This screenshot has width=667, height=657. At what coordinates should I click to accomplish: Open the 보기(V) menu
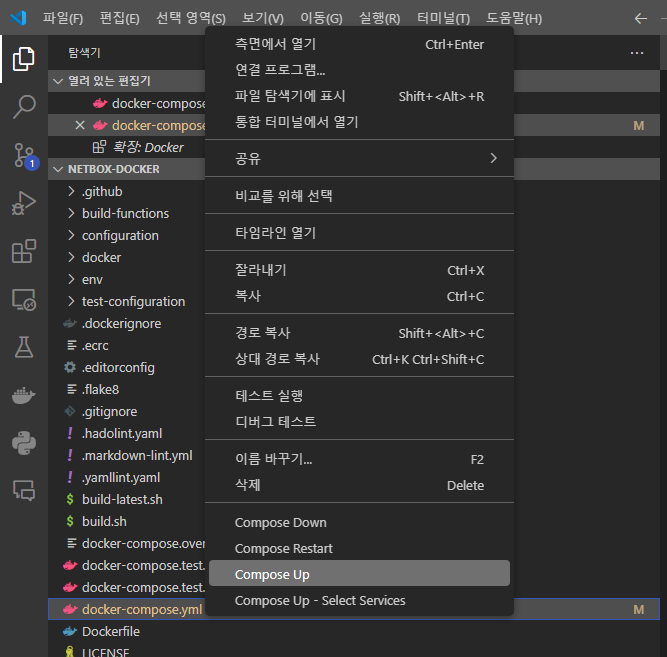tap(263, 18)
